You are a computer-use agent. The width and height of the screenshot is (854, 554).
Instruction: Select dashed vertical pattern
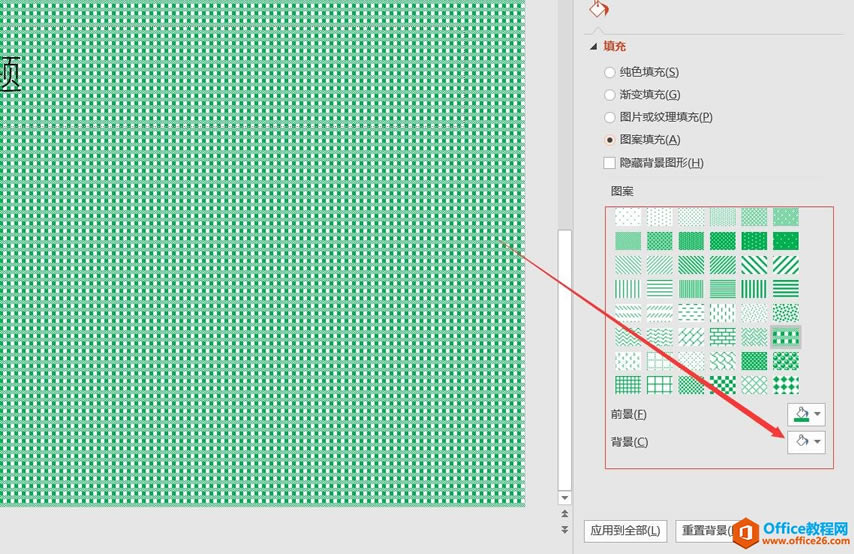click(x=723, y=313)
